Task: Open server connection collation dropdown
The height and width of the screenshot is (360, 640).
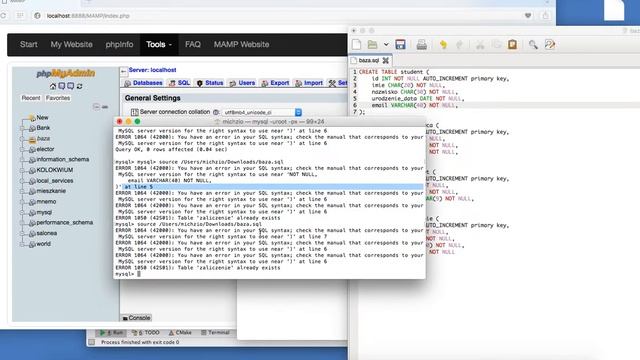Action: (262, 112)
